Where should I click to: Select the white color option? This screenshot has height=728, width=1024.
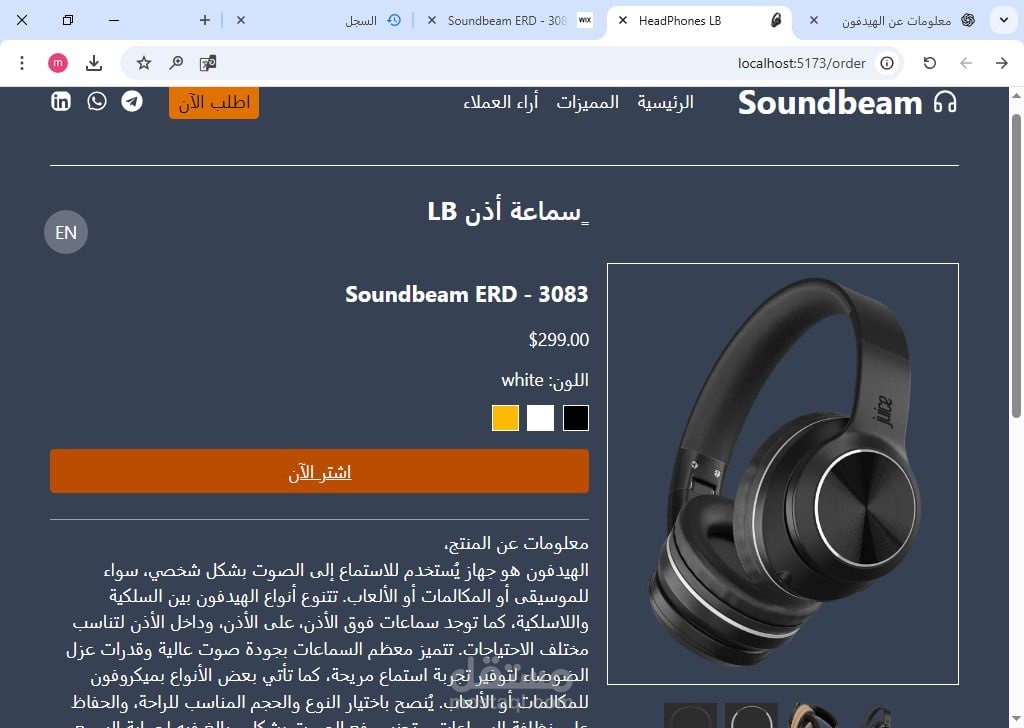pos(540,418)
